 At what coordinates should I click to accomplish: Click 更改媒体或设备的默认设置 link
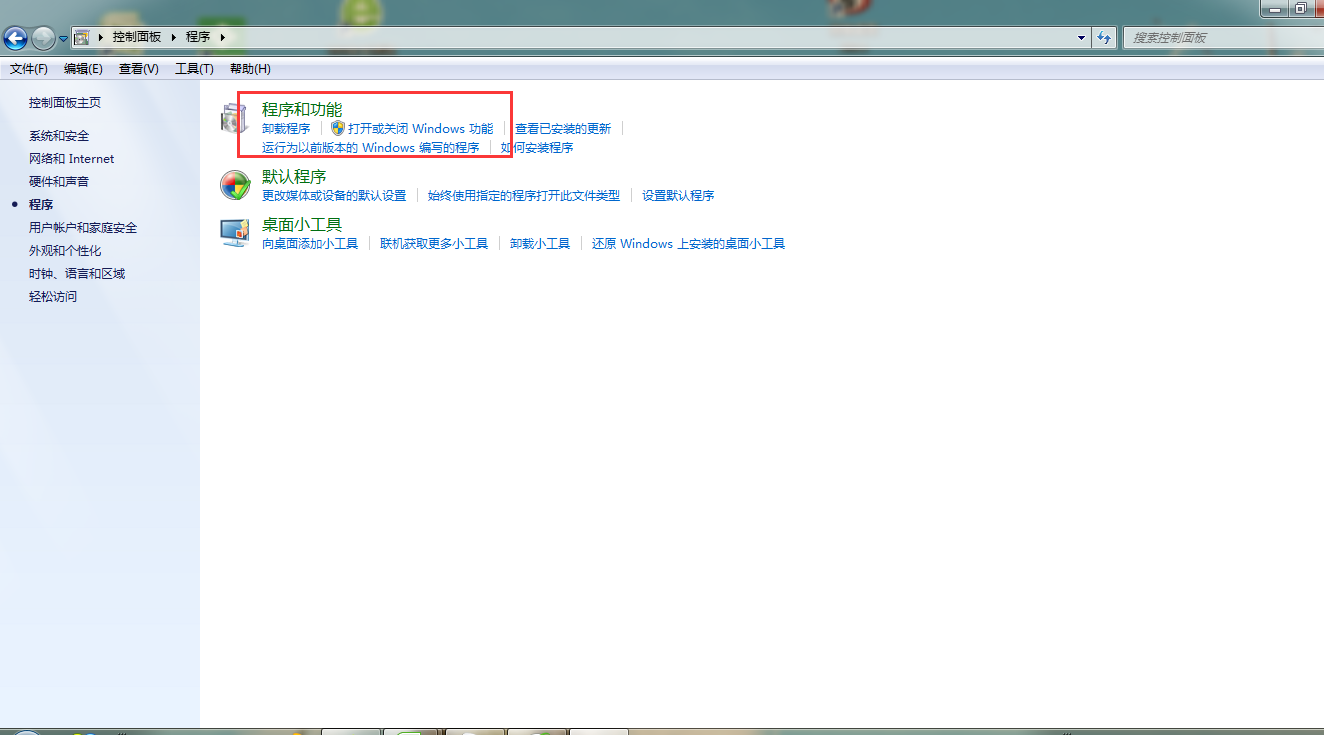(334, 196)
